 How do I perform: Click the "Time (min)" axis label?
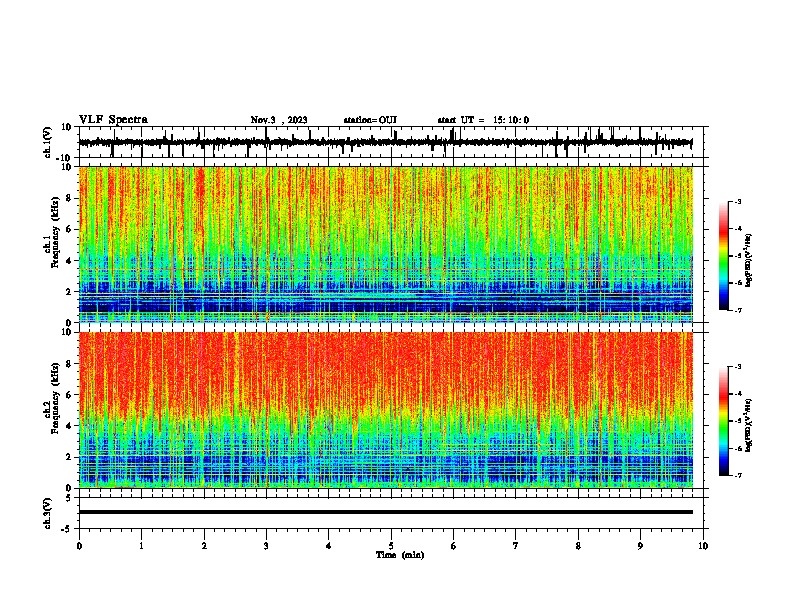tap(400, 555)
